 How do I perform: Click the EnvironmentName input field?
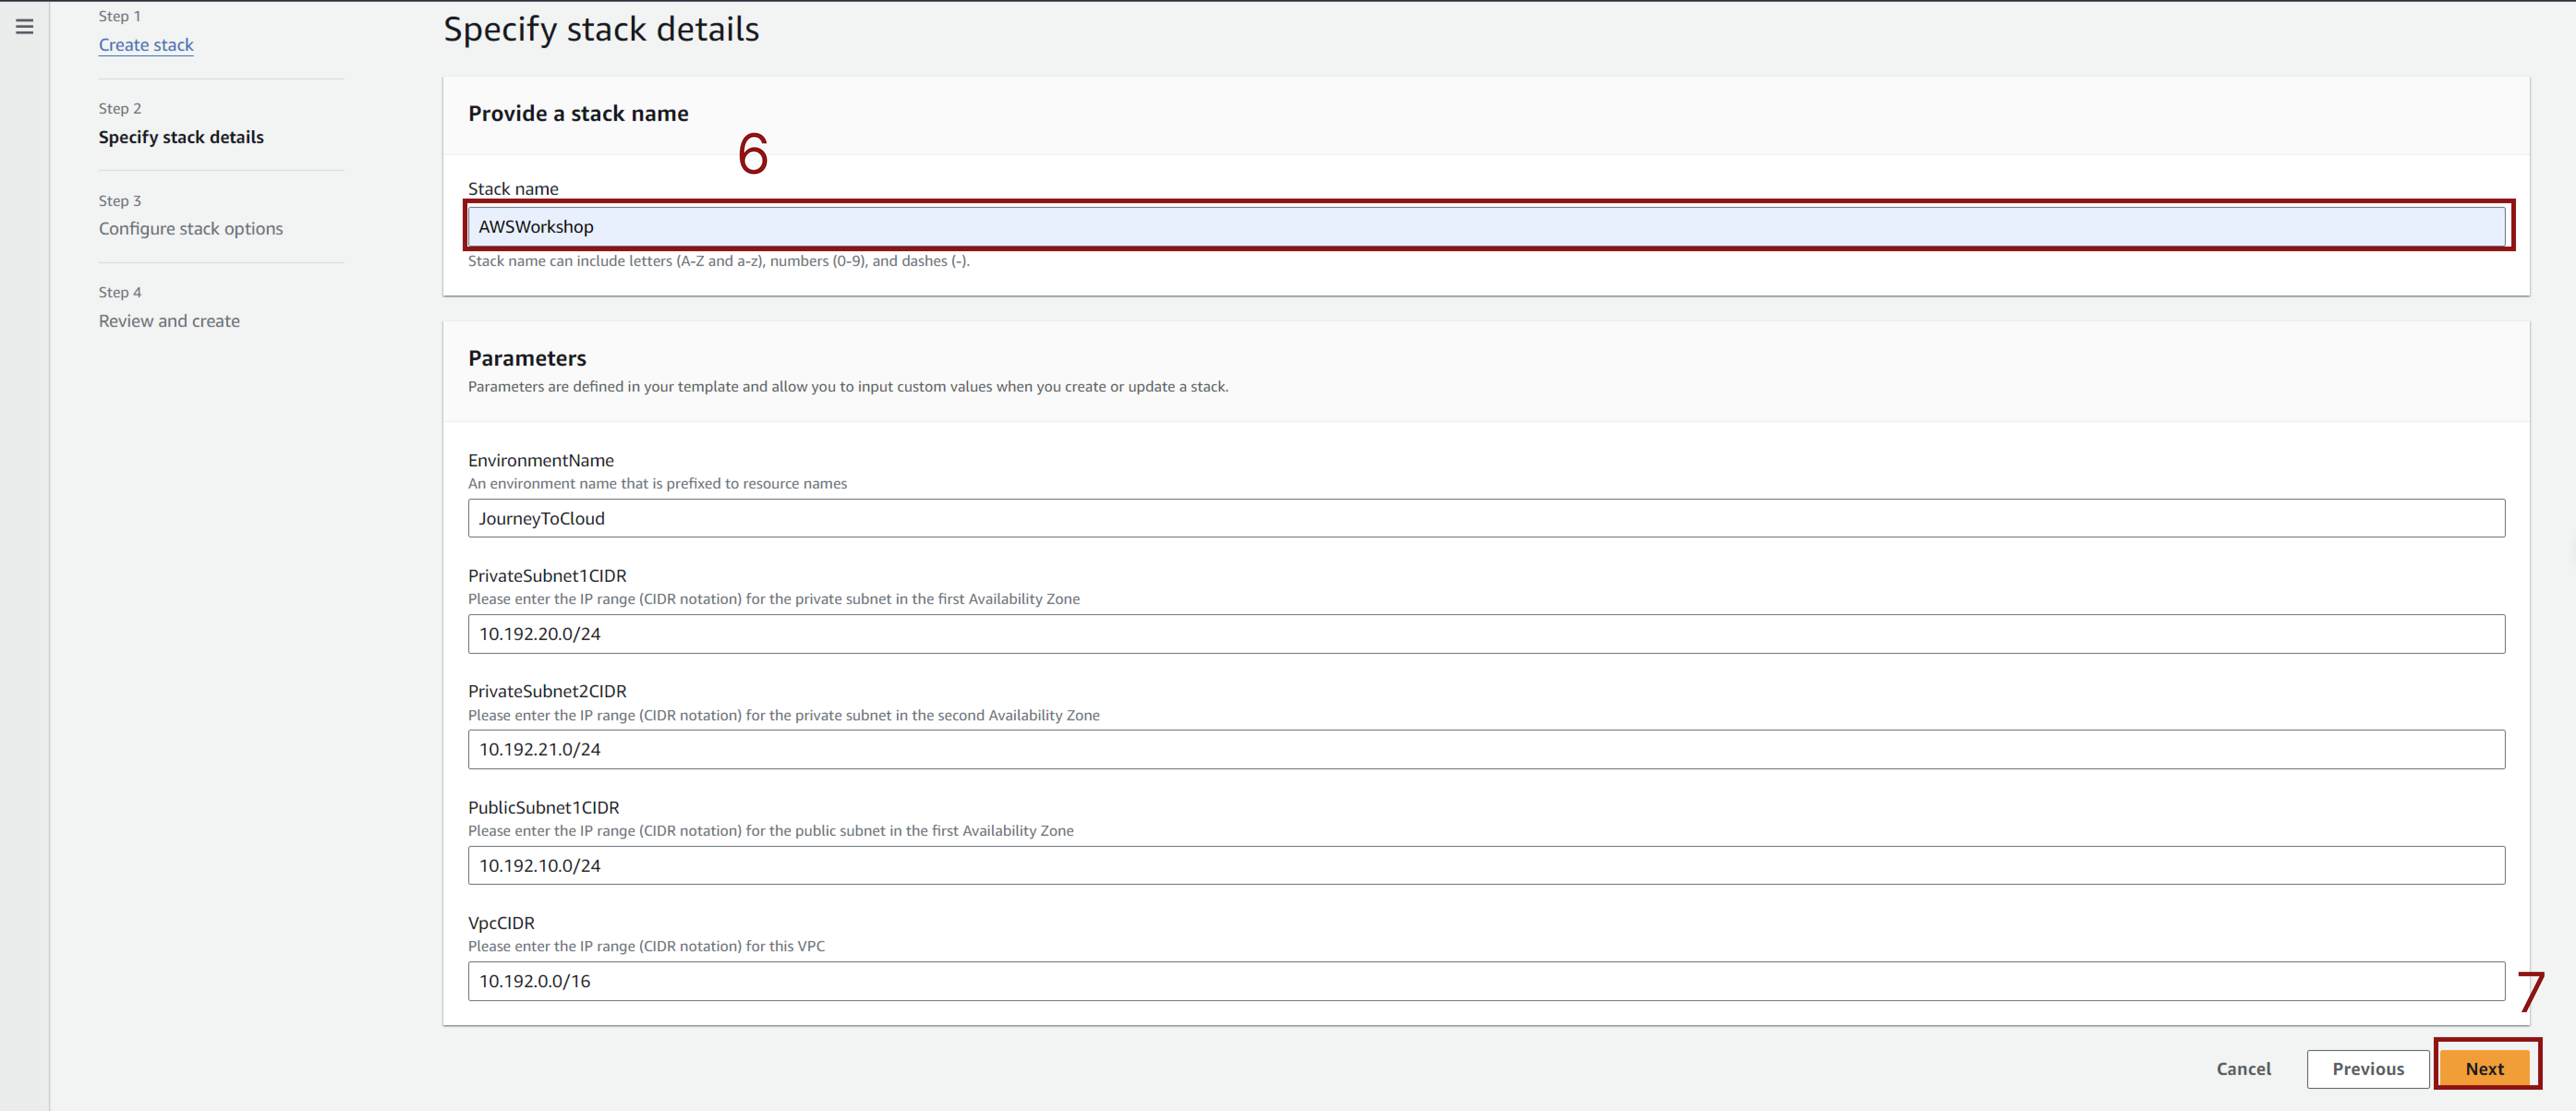(1486, 518)
